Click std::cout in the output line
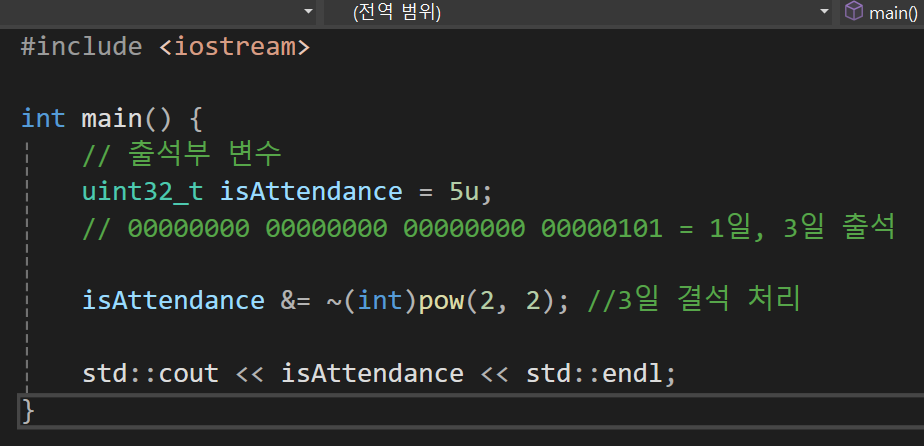This screenshot has width=924, height=446. (x=150, y=374)
